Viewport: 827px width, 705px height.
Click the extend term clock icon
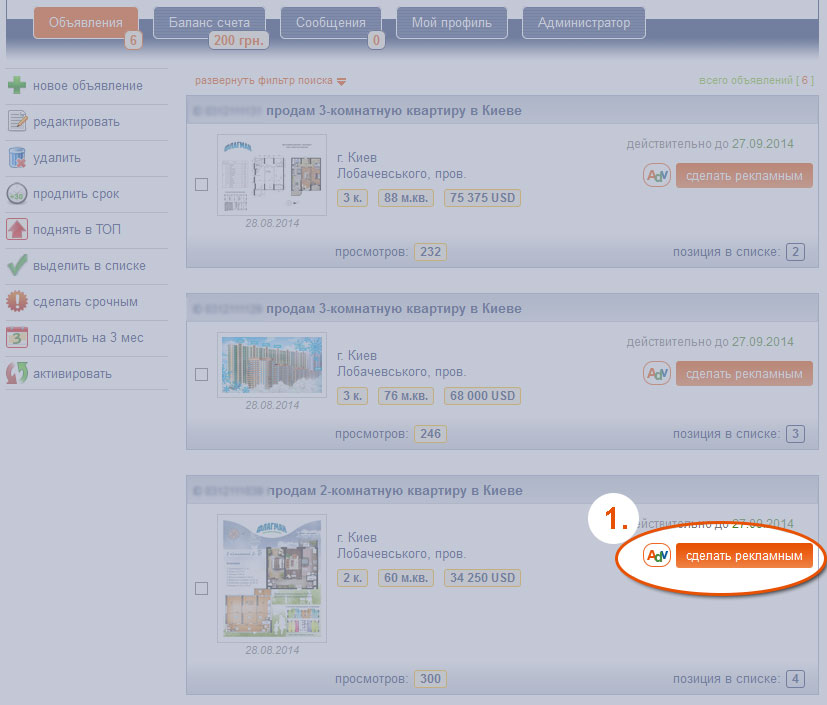click(x=17, y=194)
